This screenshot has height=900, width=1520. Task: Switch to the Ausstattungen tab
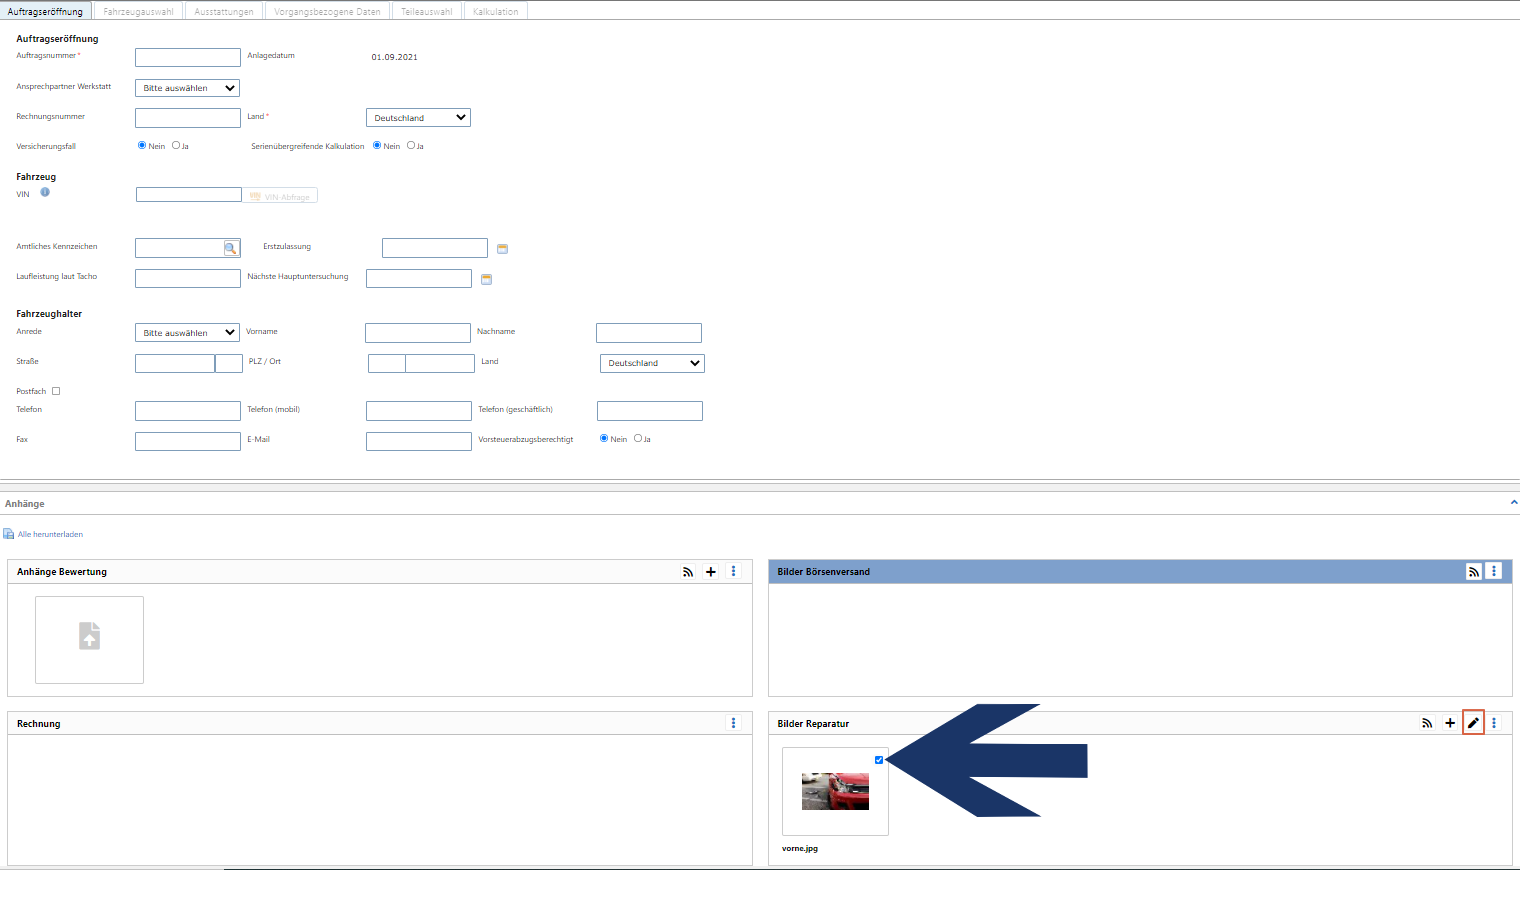pyautogui.click(x=224, y=11)
